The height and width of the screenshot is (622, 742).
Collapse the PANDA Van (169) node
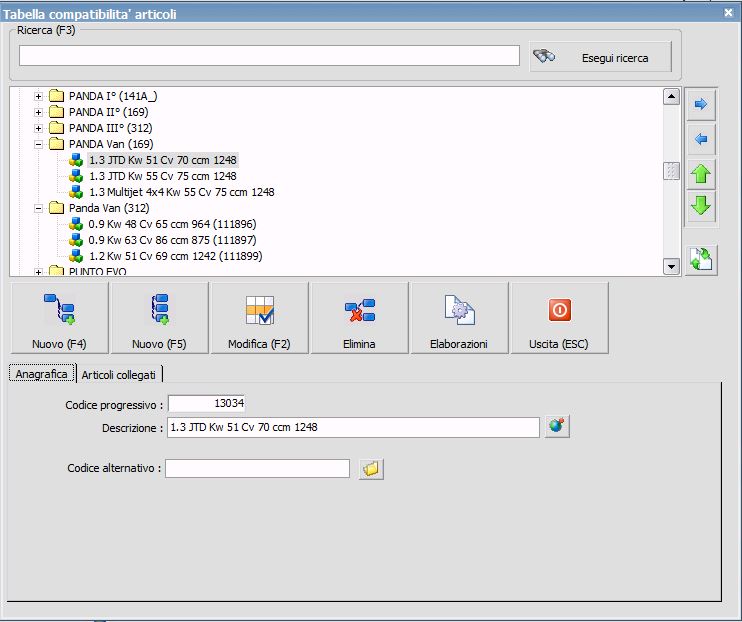point(38,144)
